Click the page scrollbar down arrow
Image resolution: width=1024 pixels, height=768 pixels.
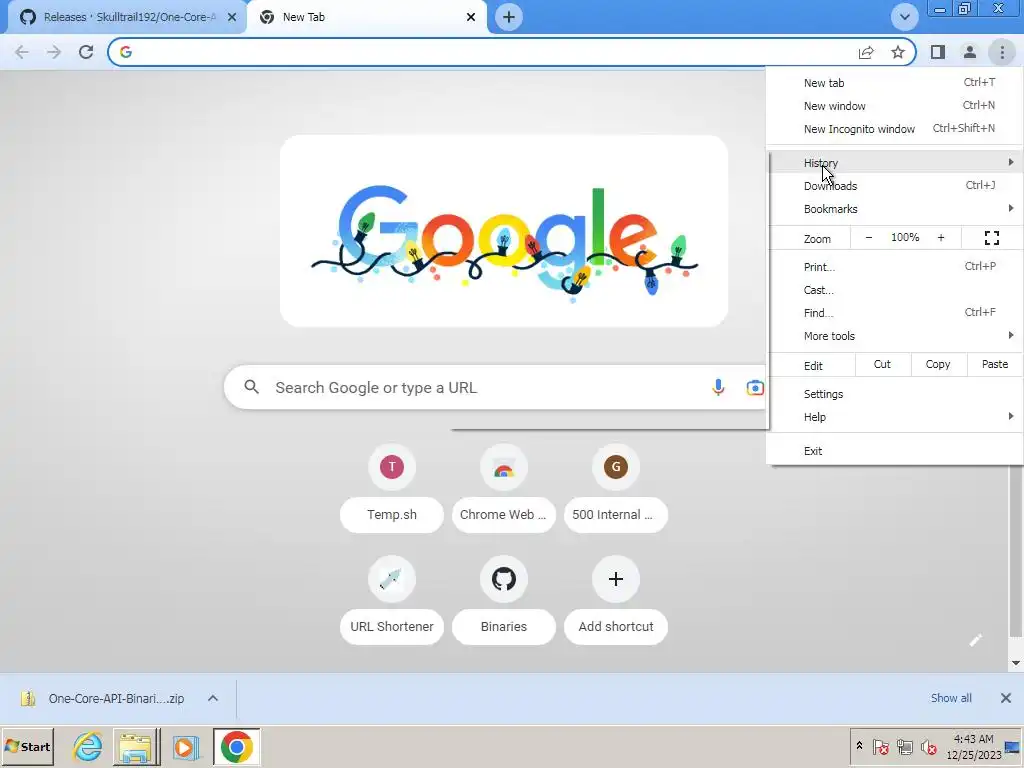pyautogui.click(x=1016, y=664)
